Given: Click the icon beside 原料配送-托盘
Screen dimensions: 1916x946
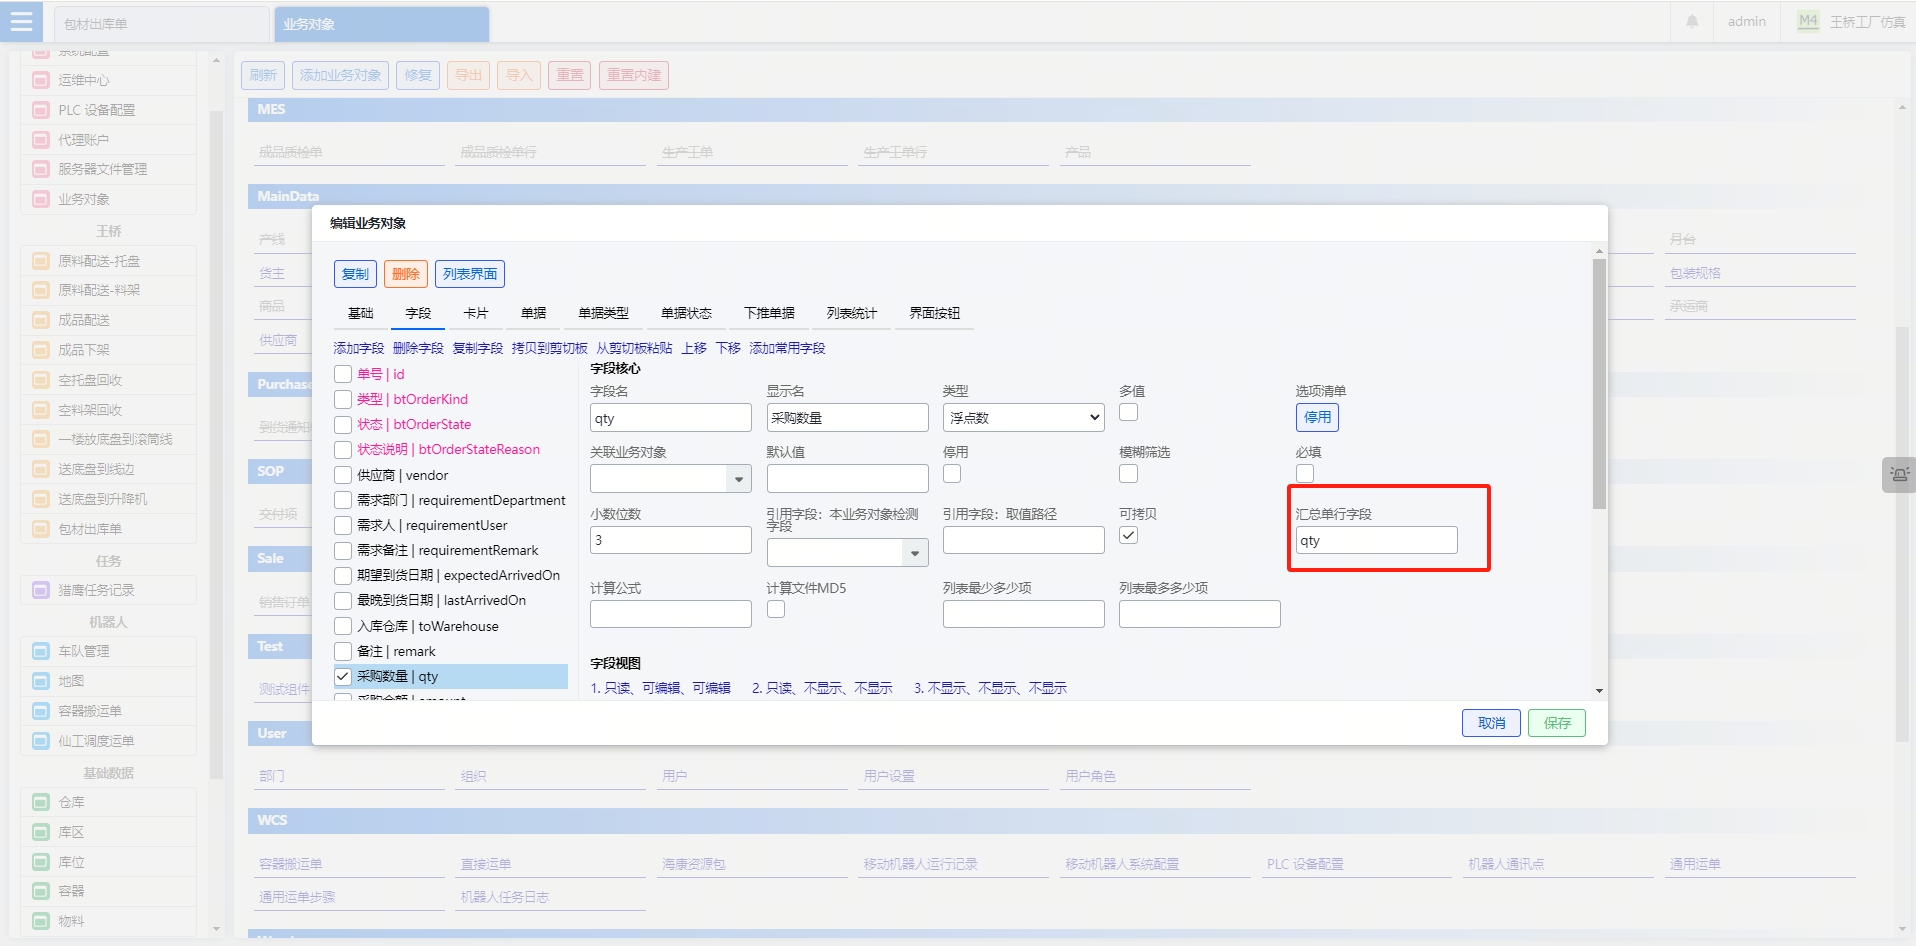Looking at the screenshot, I should 41,261.
